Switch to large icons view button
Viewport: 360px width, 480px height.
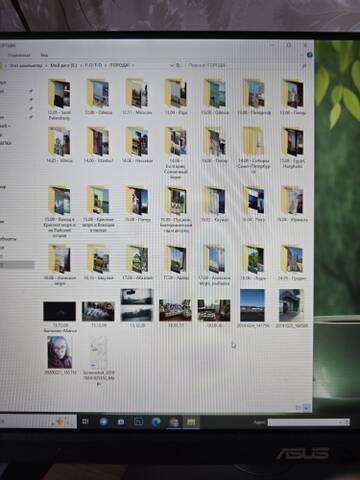click(x=307, y=407)
